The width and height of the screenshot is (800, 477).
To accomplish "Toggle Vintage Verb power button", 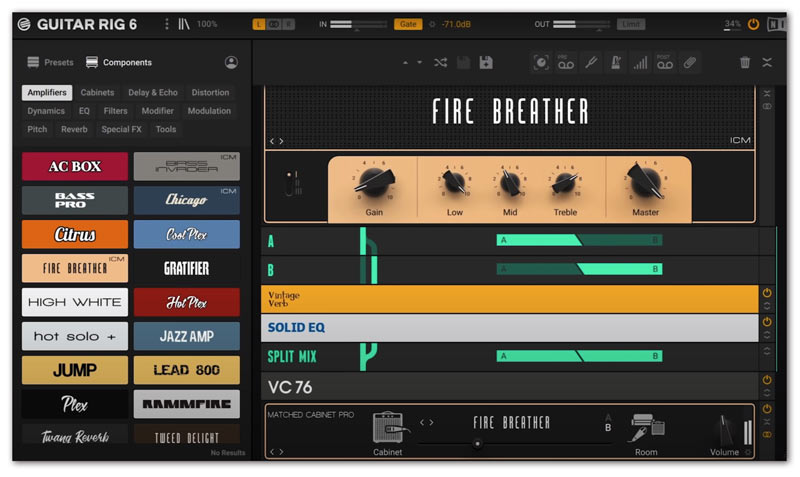I will [x=767, y=293].
